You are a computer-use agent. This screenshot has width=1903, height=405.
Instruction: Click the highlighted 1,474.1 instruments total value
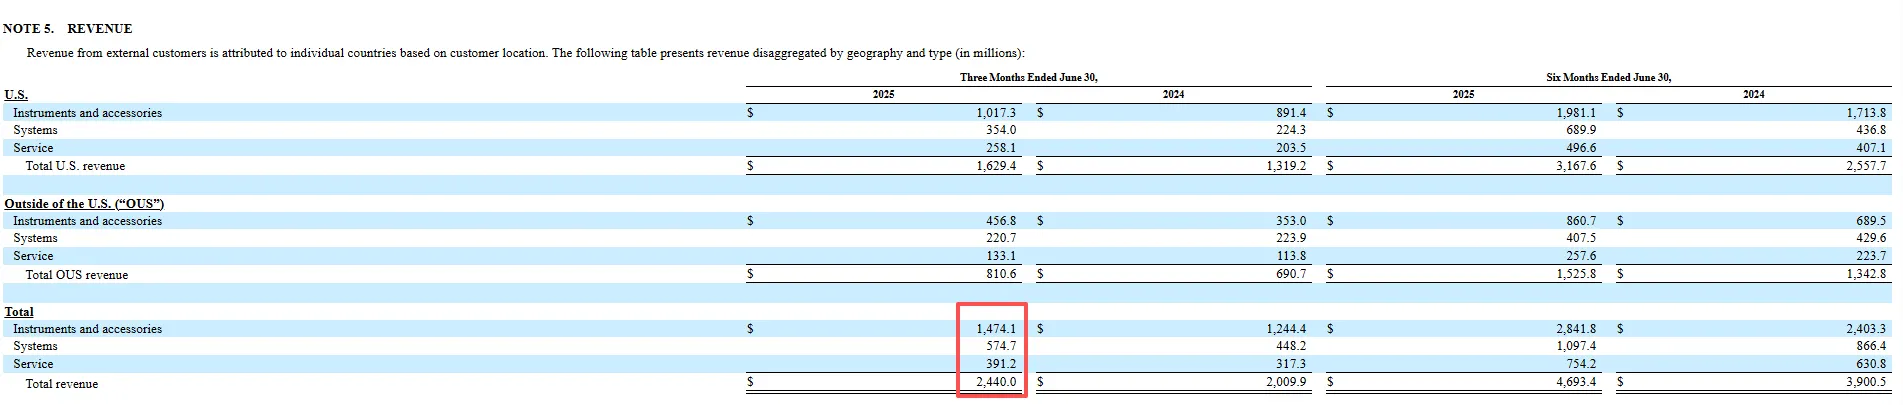pos(996,329)
